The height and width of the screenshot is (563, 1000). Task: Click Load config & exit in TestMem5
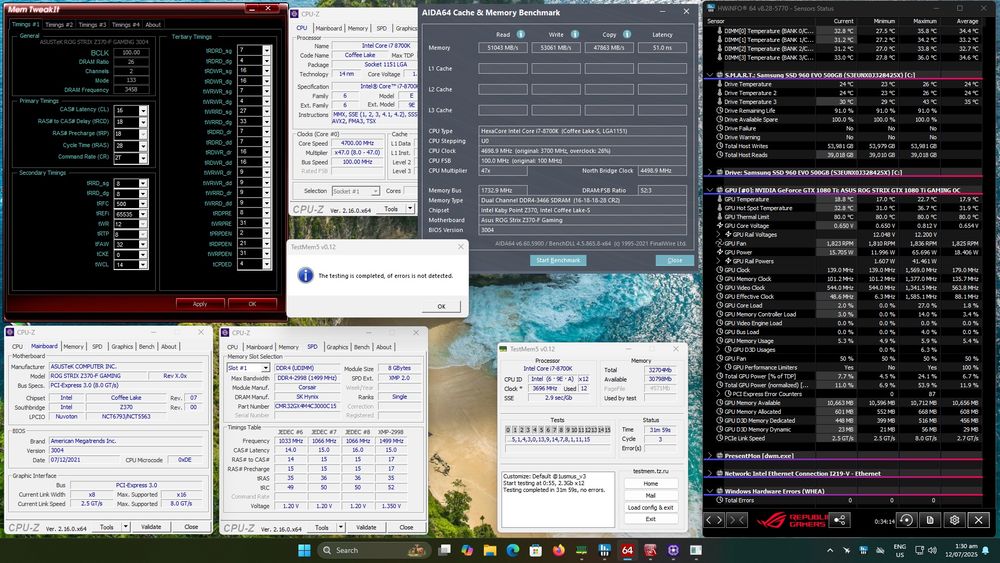tap(651, 508)
